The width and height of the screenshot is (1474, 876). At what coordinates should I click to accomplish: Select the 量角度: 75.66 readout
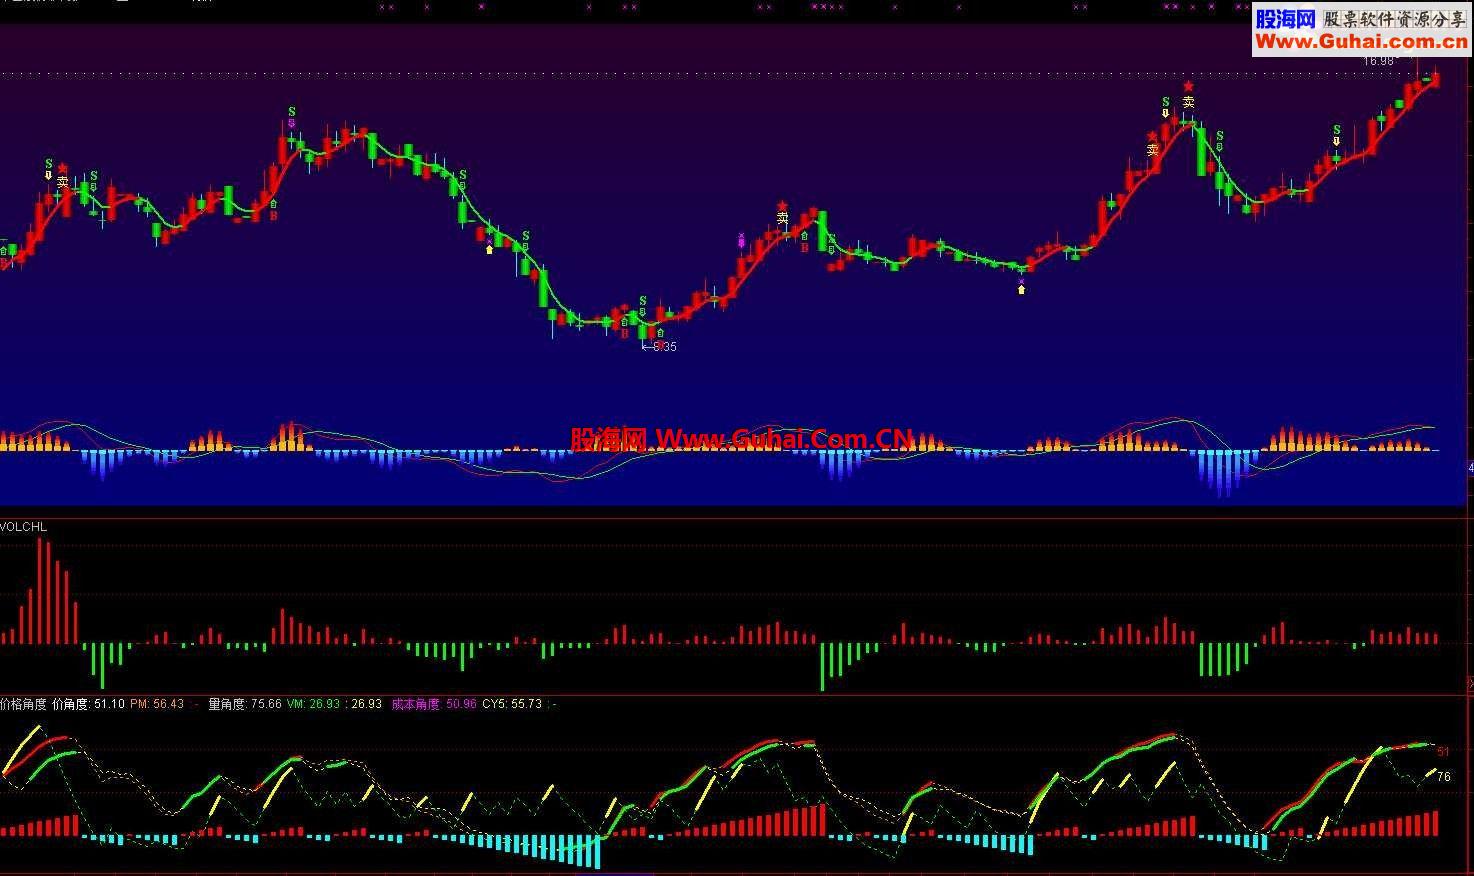point(245,704)
